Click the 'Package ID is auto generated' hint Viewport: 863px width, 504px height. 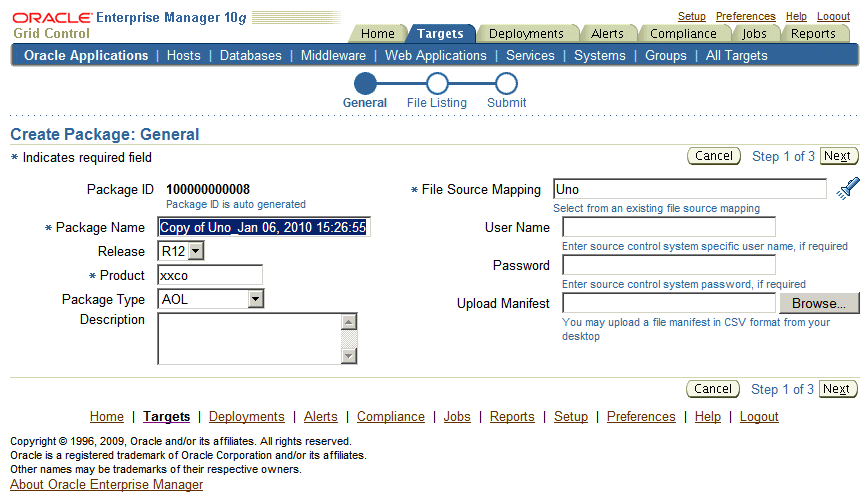[x=236, y=204]
